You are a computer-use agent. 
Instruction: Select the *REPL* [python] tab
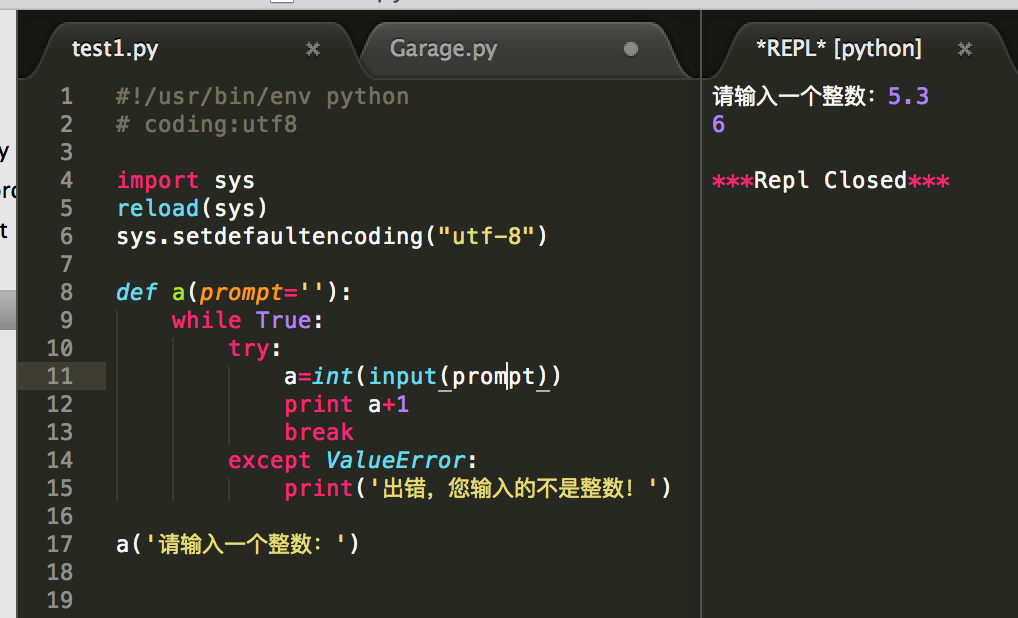[x=838, y=49]
